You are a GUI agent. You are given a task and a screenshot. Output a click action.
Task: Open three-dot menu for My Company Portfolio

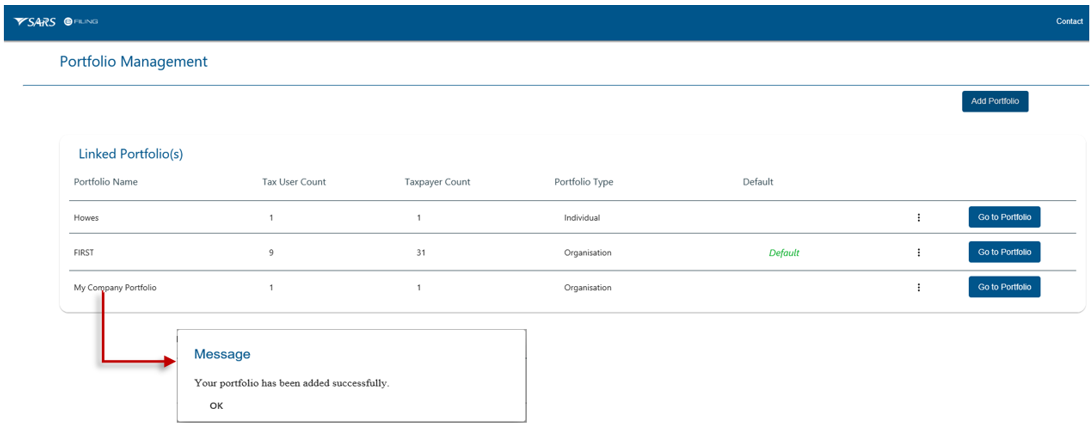coord(918,288)
